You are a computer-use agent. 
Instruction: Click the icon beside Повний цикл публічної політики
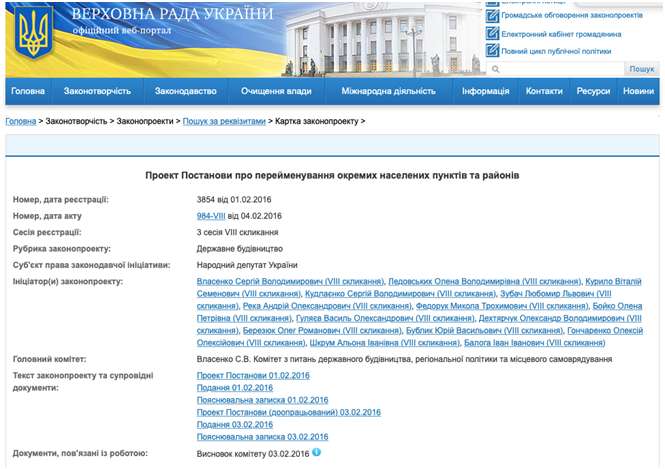[x=493, y=51]
